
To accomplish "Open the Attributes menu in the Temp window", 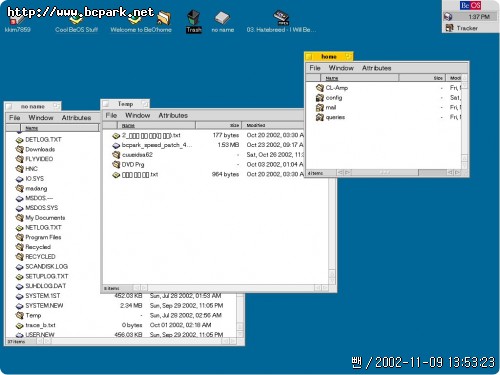I will [x=173, y=115].
